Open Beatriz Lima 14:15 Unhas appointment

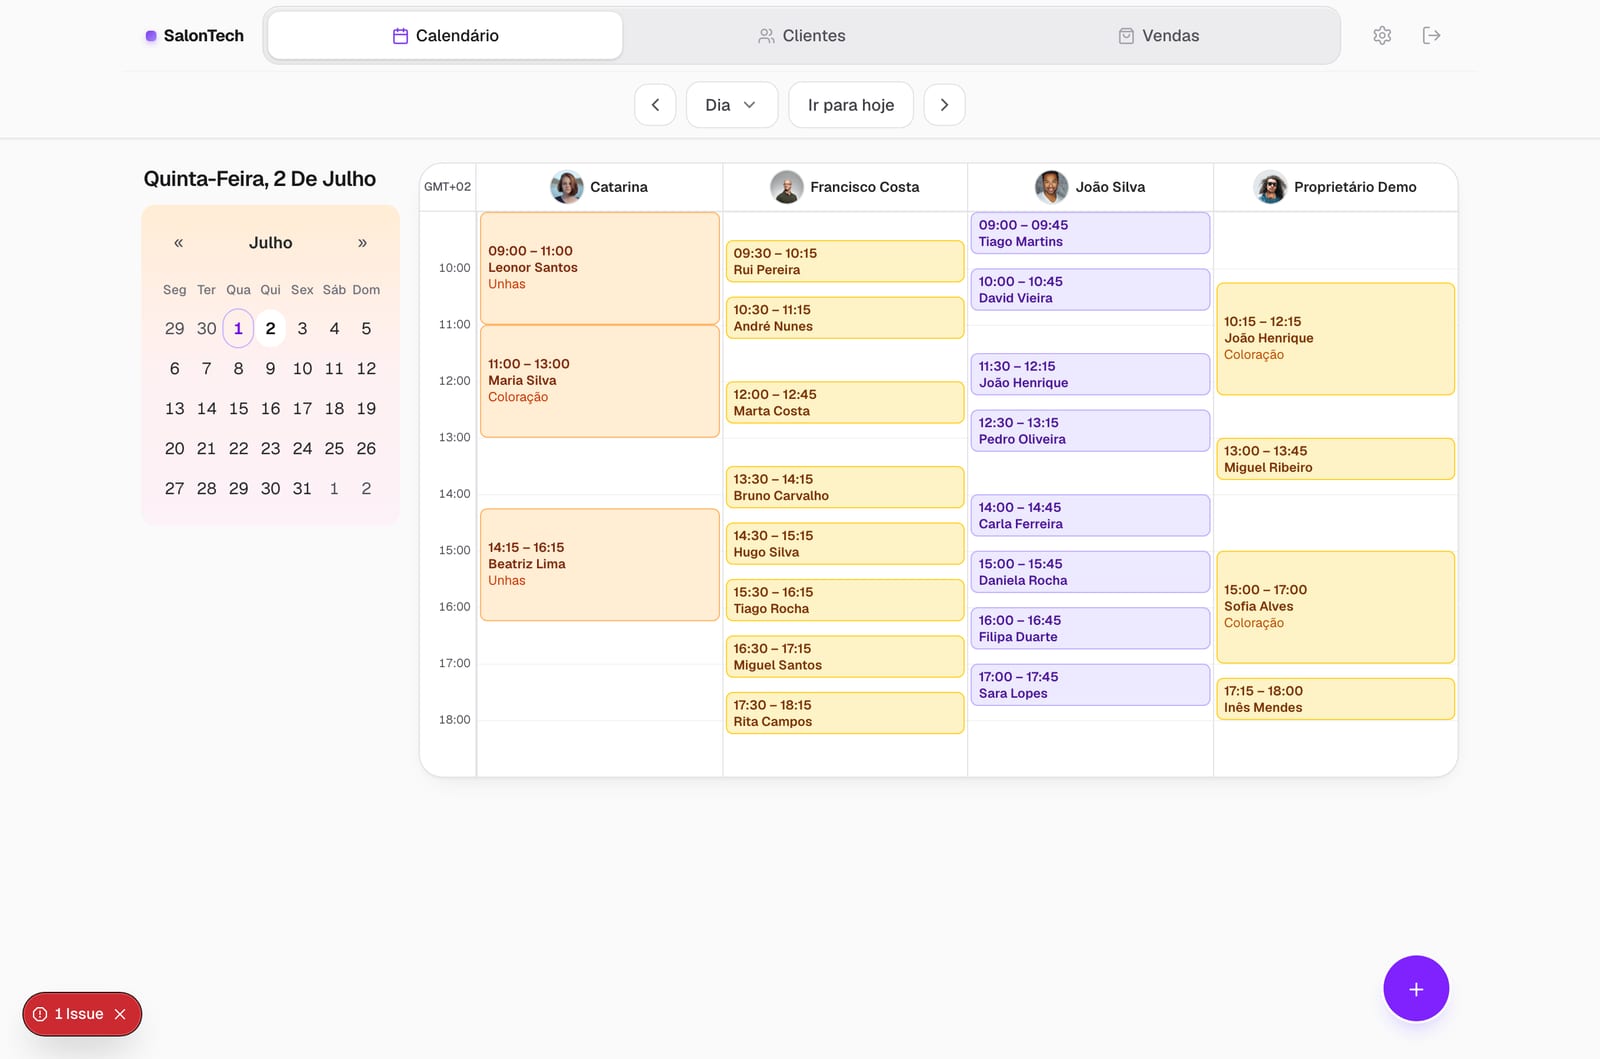click(x=600, y=565)
